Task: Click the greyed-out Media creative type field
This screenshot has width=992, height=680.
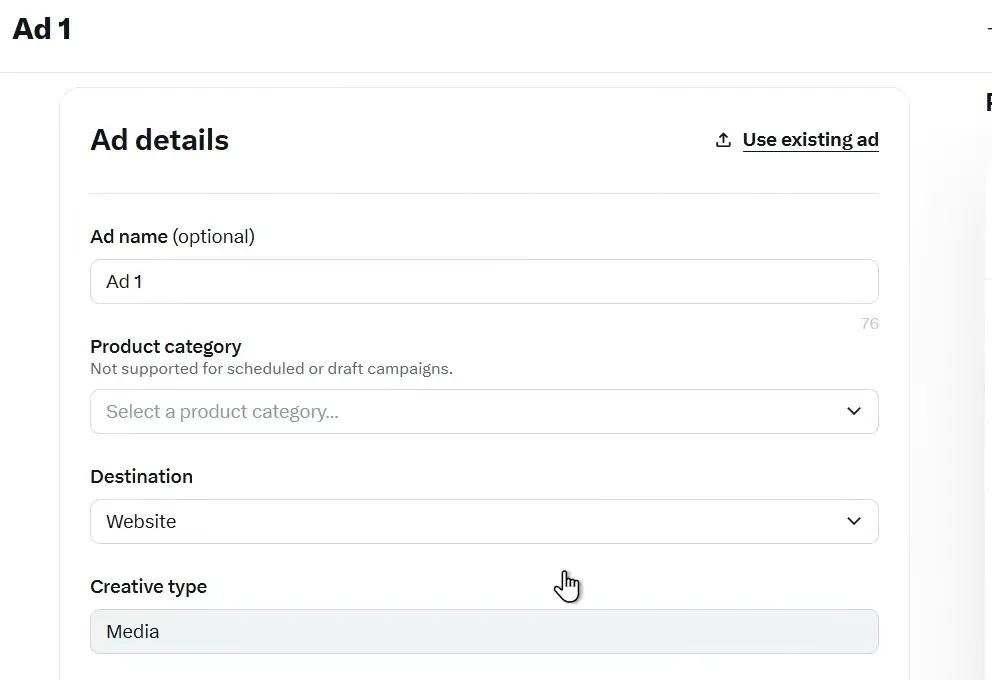Action: [x=484, y=632]
